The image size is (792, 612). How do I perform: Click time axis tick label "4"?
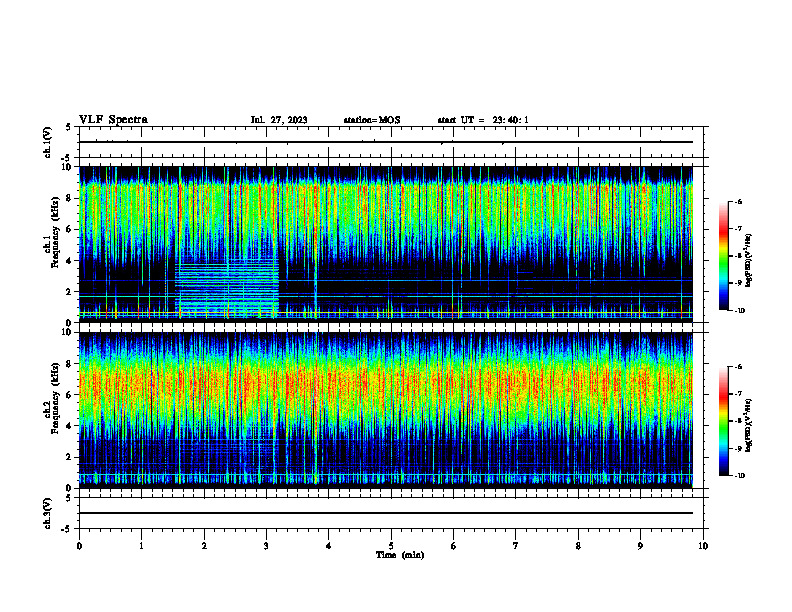[x=329, y=546]
